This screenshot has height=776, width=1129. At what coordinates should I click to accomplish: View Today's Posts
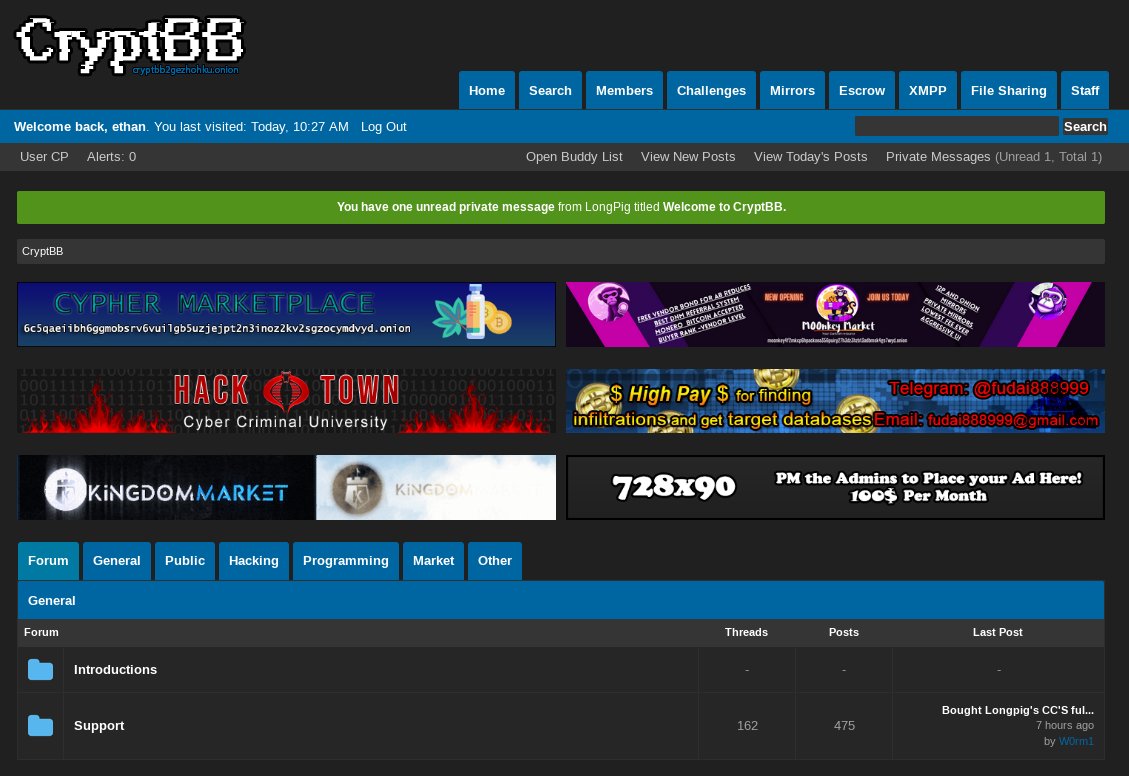pos(810,157)
